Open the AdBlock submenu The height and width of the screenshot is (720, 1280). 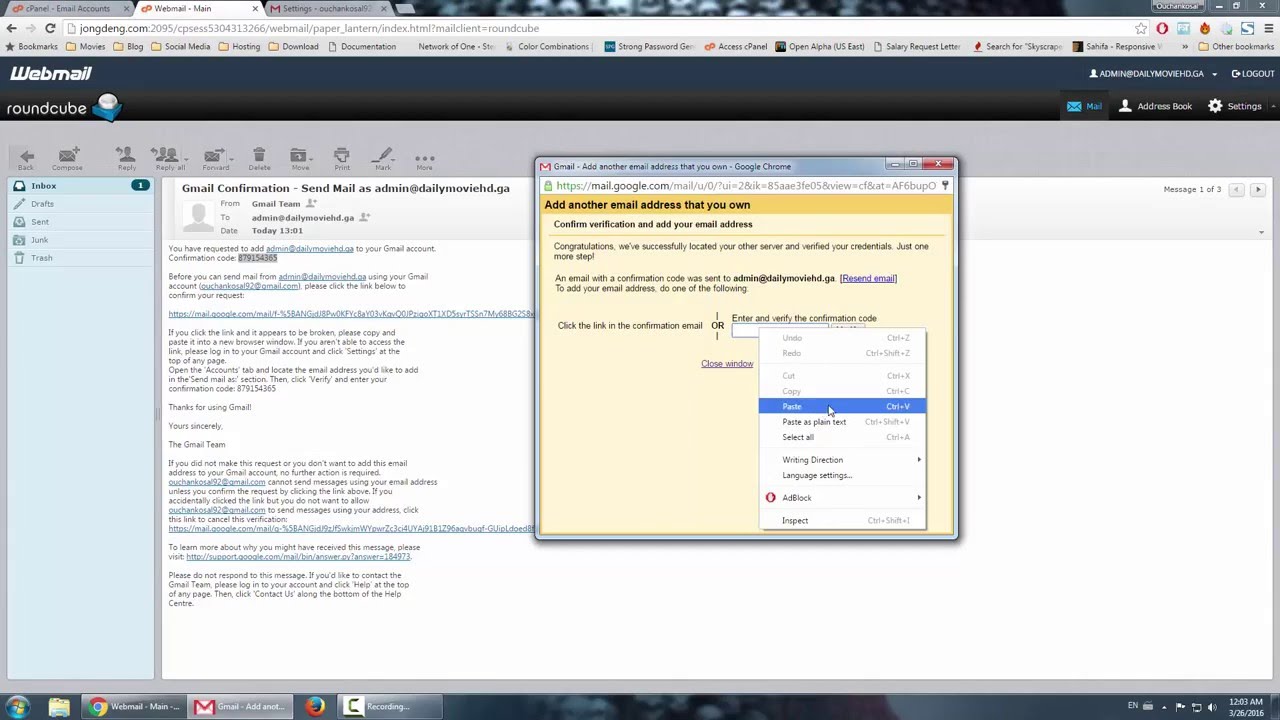pyautogui.click(x=842, y=498)
